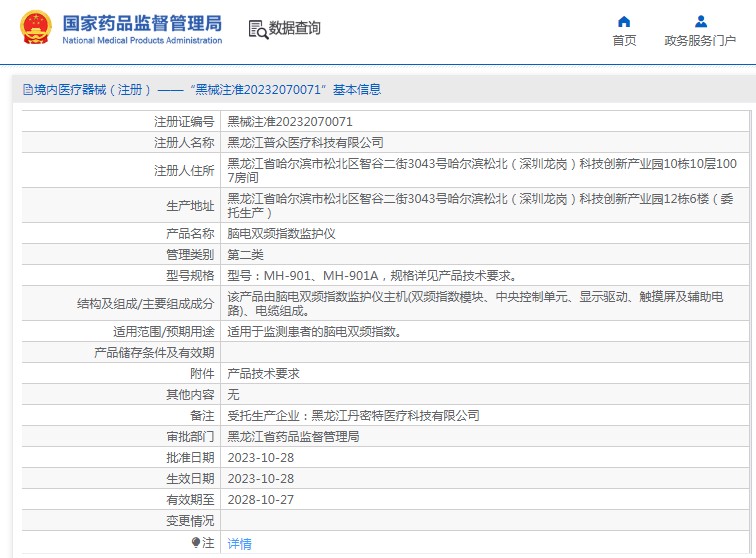This screenshot has height=558, width=756.
Task: Click the 适用范围/预期用途 label
Action: click(x=163, y=332)
